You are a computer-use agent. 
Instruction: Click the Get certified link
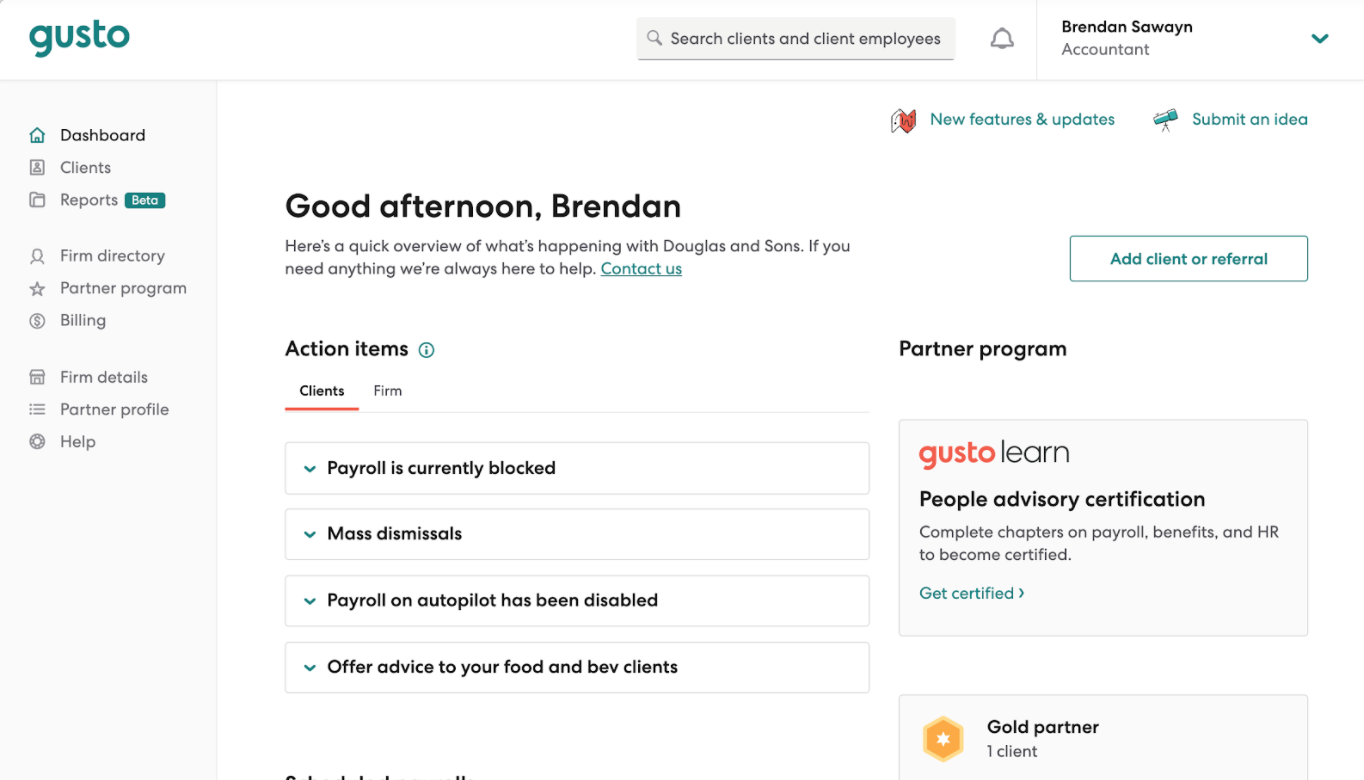971,593
